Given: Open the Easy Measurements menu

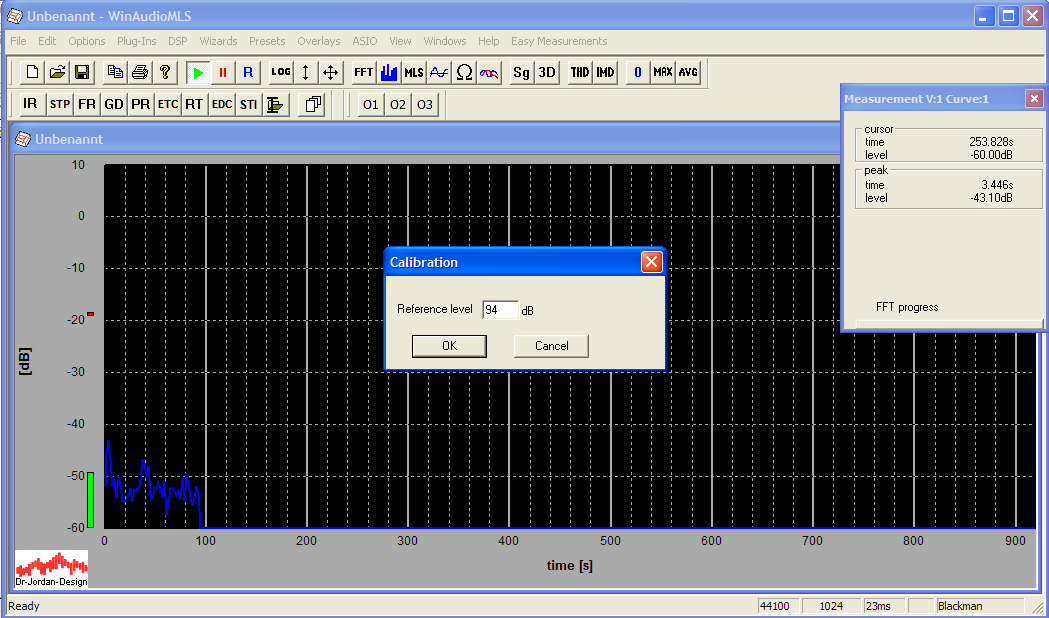Looking at the screenshot, I should (x=559, y=41).
